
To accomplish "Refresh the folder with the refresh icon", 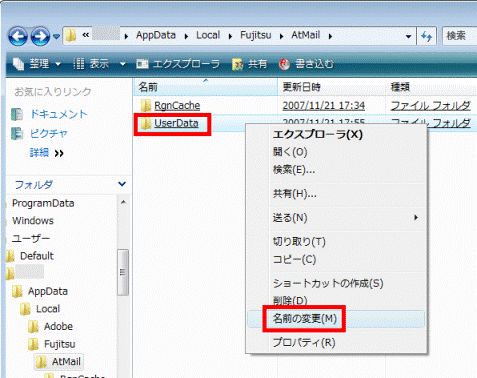I will (426, 36).
